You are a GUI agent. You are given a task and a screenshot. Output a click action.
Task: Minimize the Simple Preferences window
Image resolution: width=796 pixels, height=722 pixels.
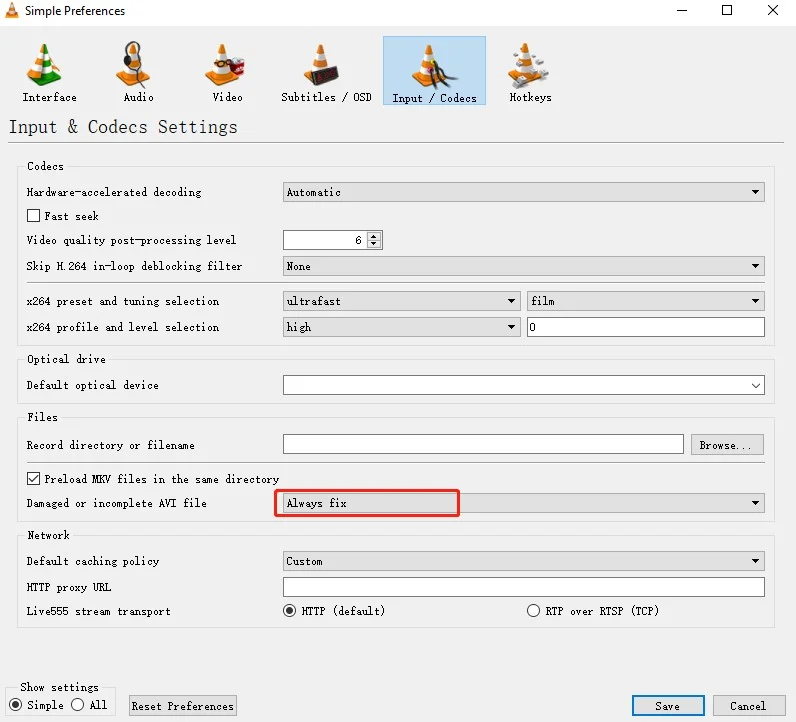pyautogui.click(x=682, y=10)
